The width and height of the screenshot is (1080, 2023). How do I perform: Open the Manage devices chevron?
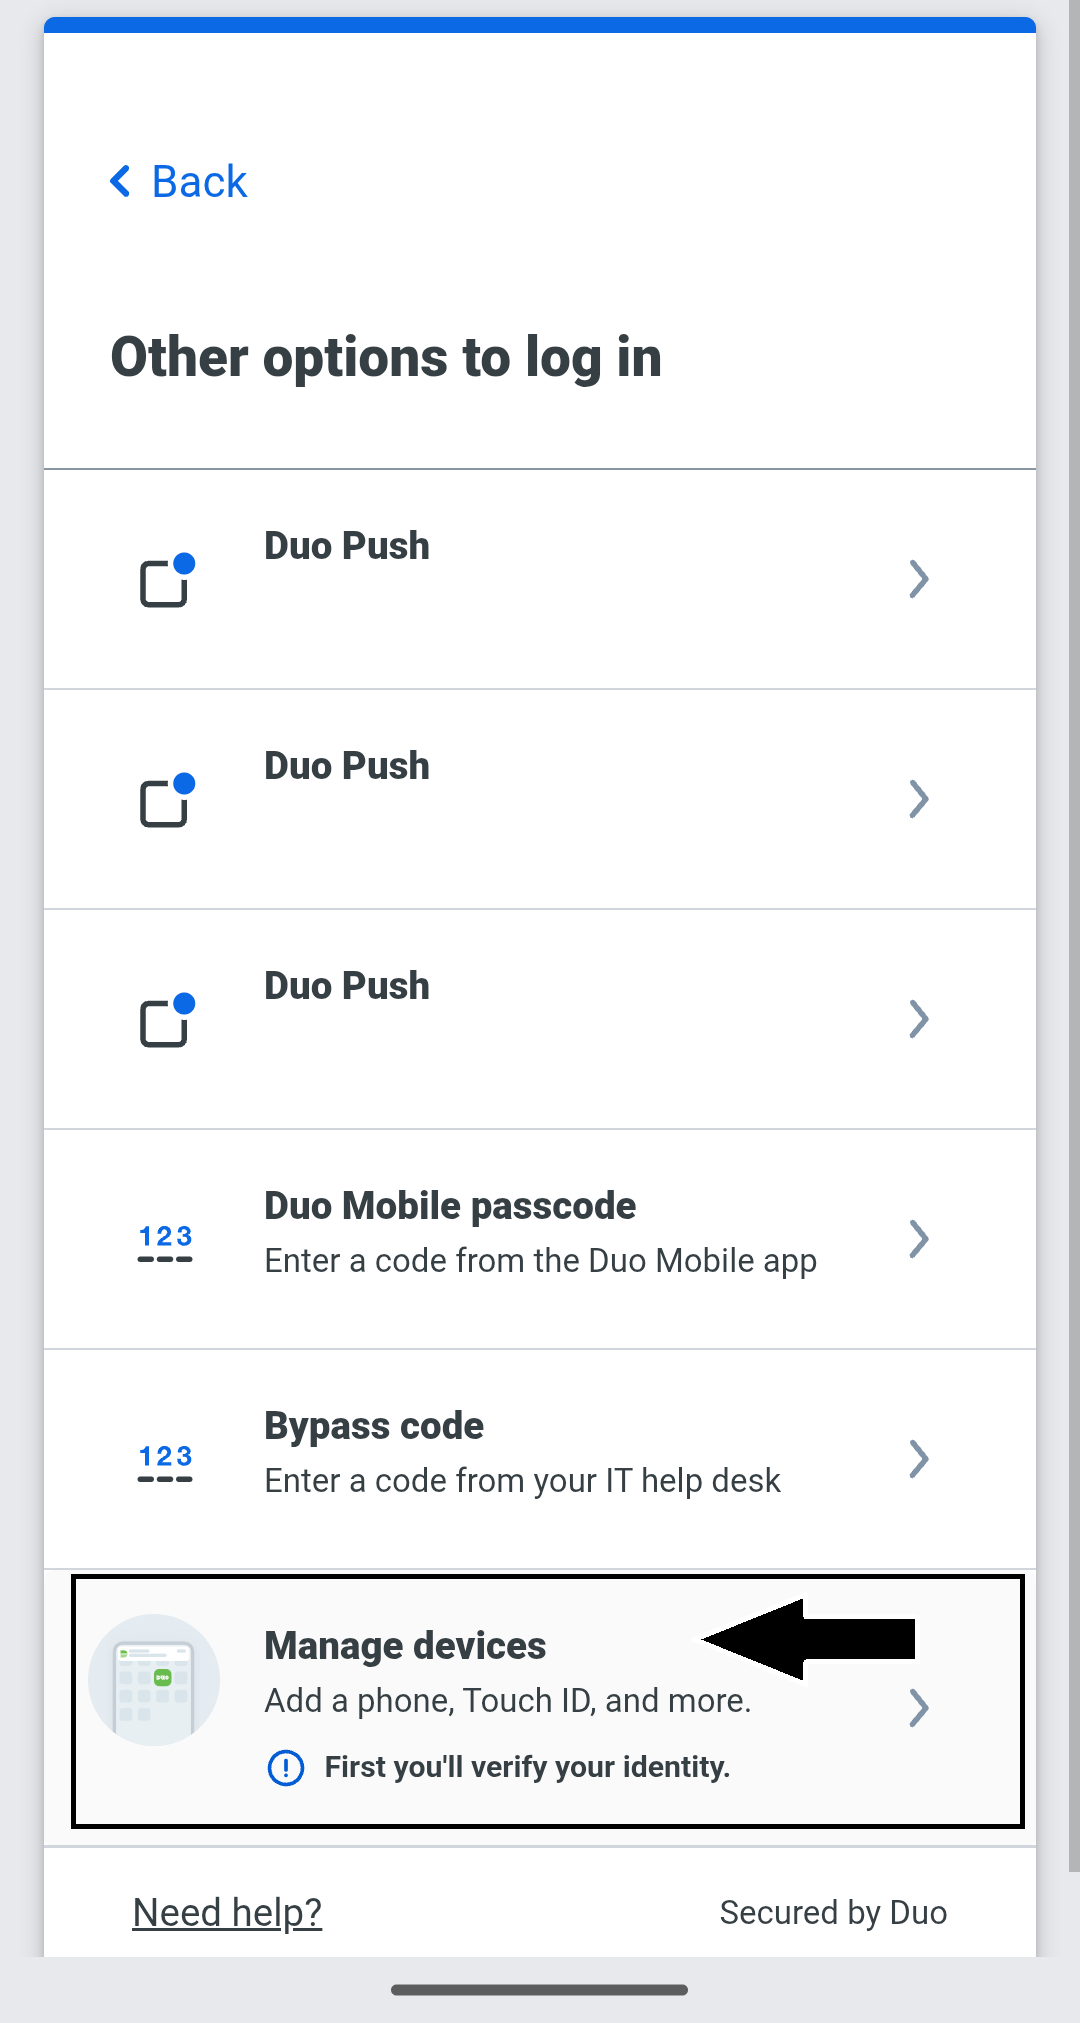point(919,1708)
